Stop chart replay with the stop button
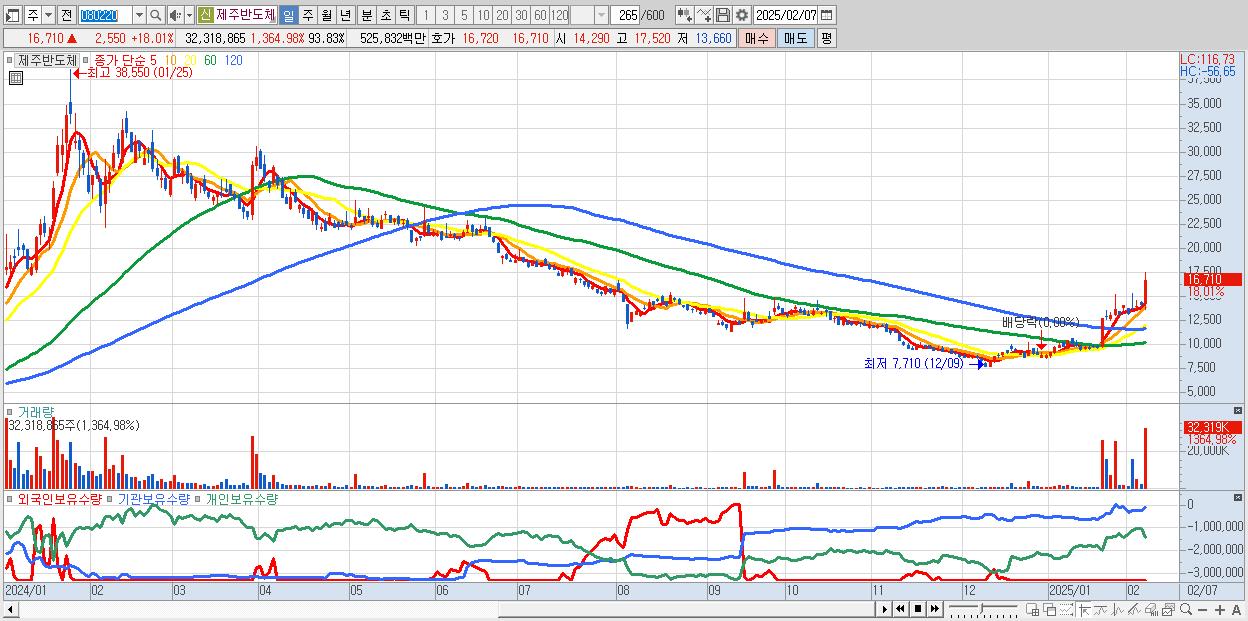The width and height of the screenshot is (1248, 621). coord(918,609)
